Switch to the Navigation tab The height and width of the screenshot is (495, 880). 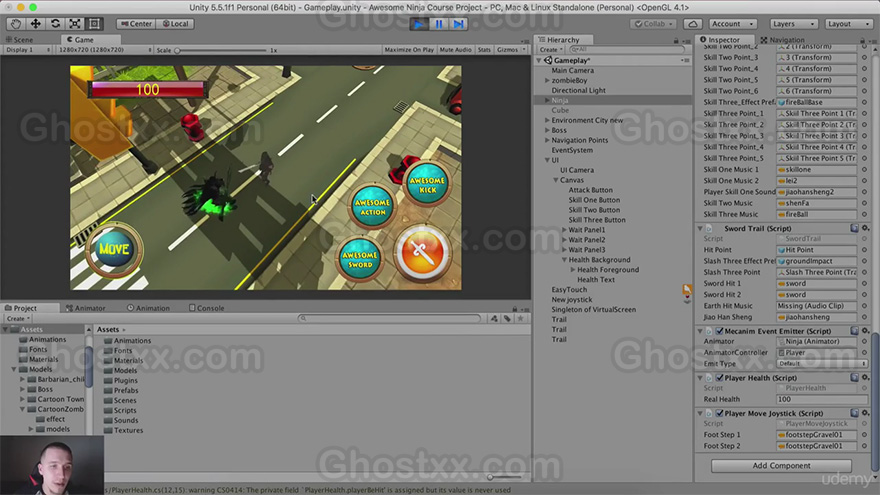(783, 40)
